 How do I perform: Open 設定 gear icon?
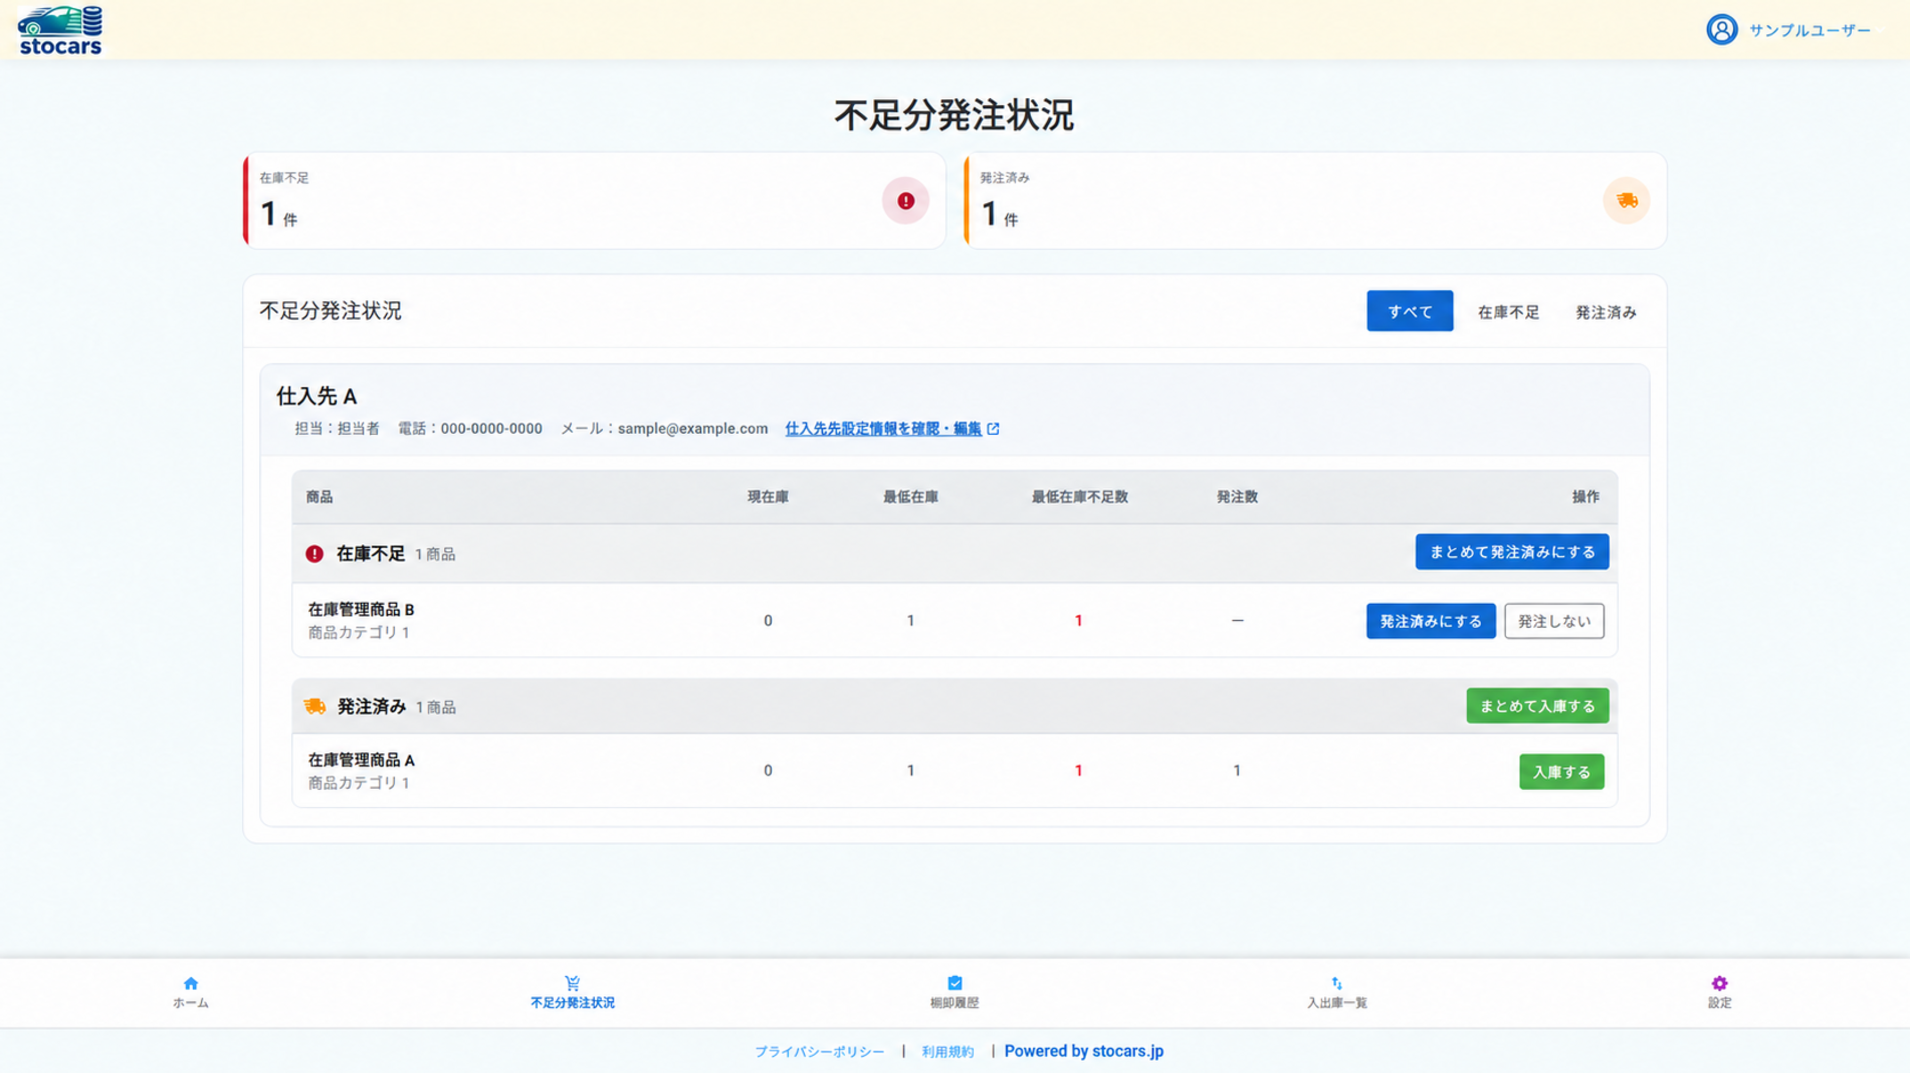pos(1719,983)
